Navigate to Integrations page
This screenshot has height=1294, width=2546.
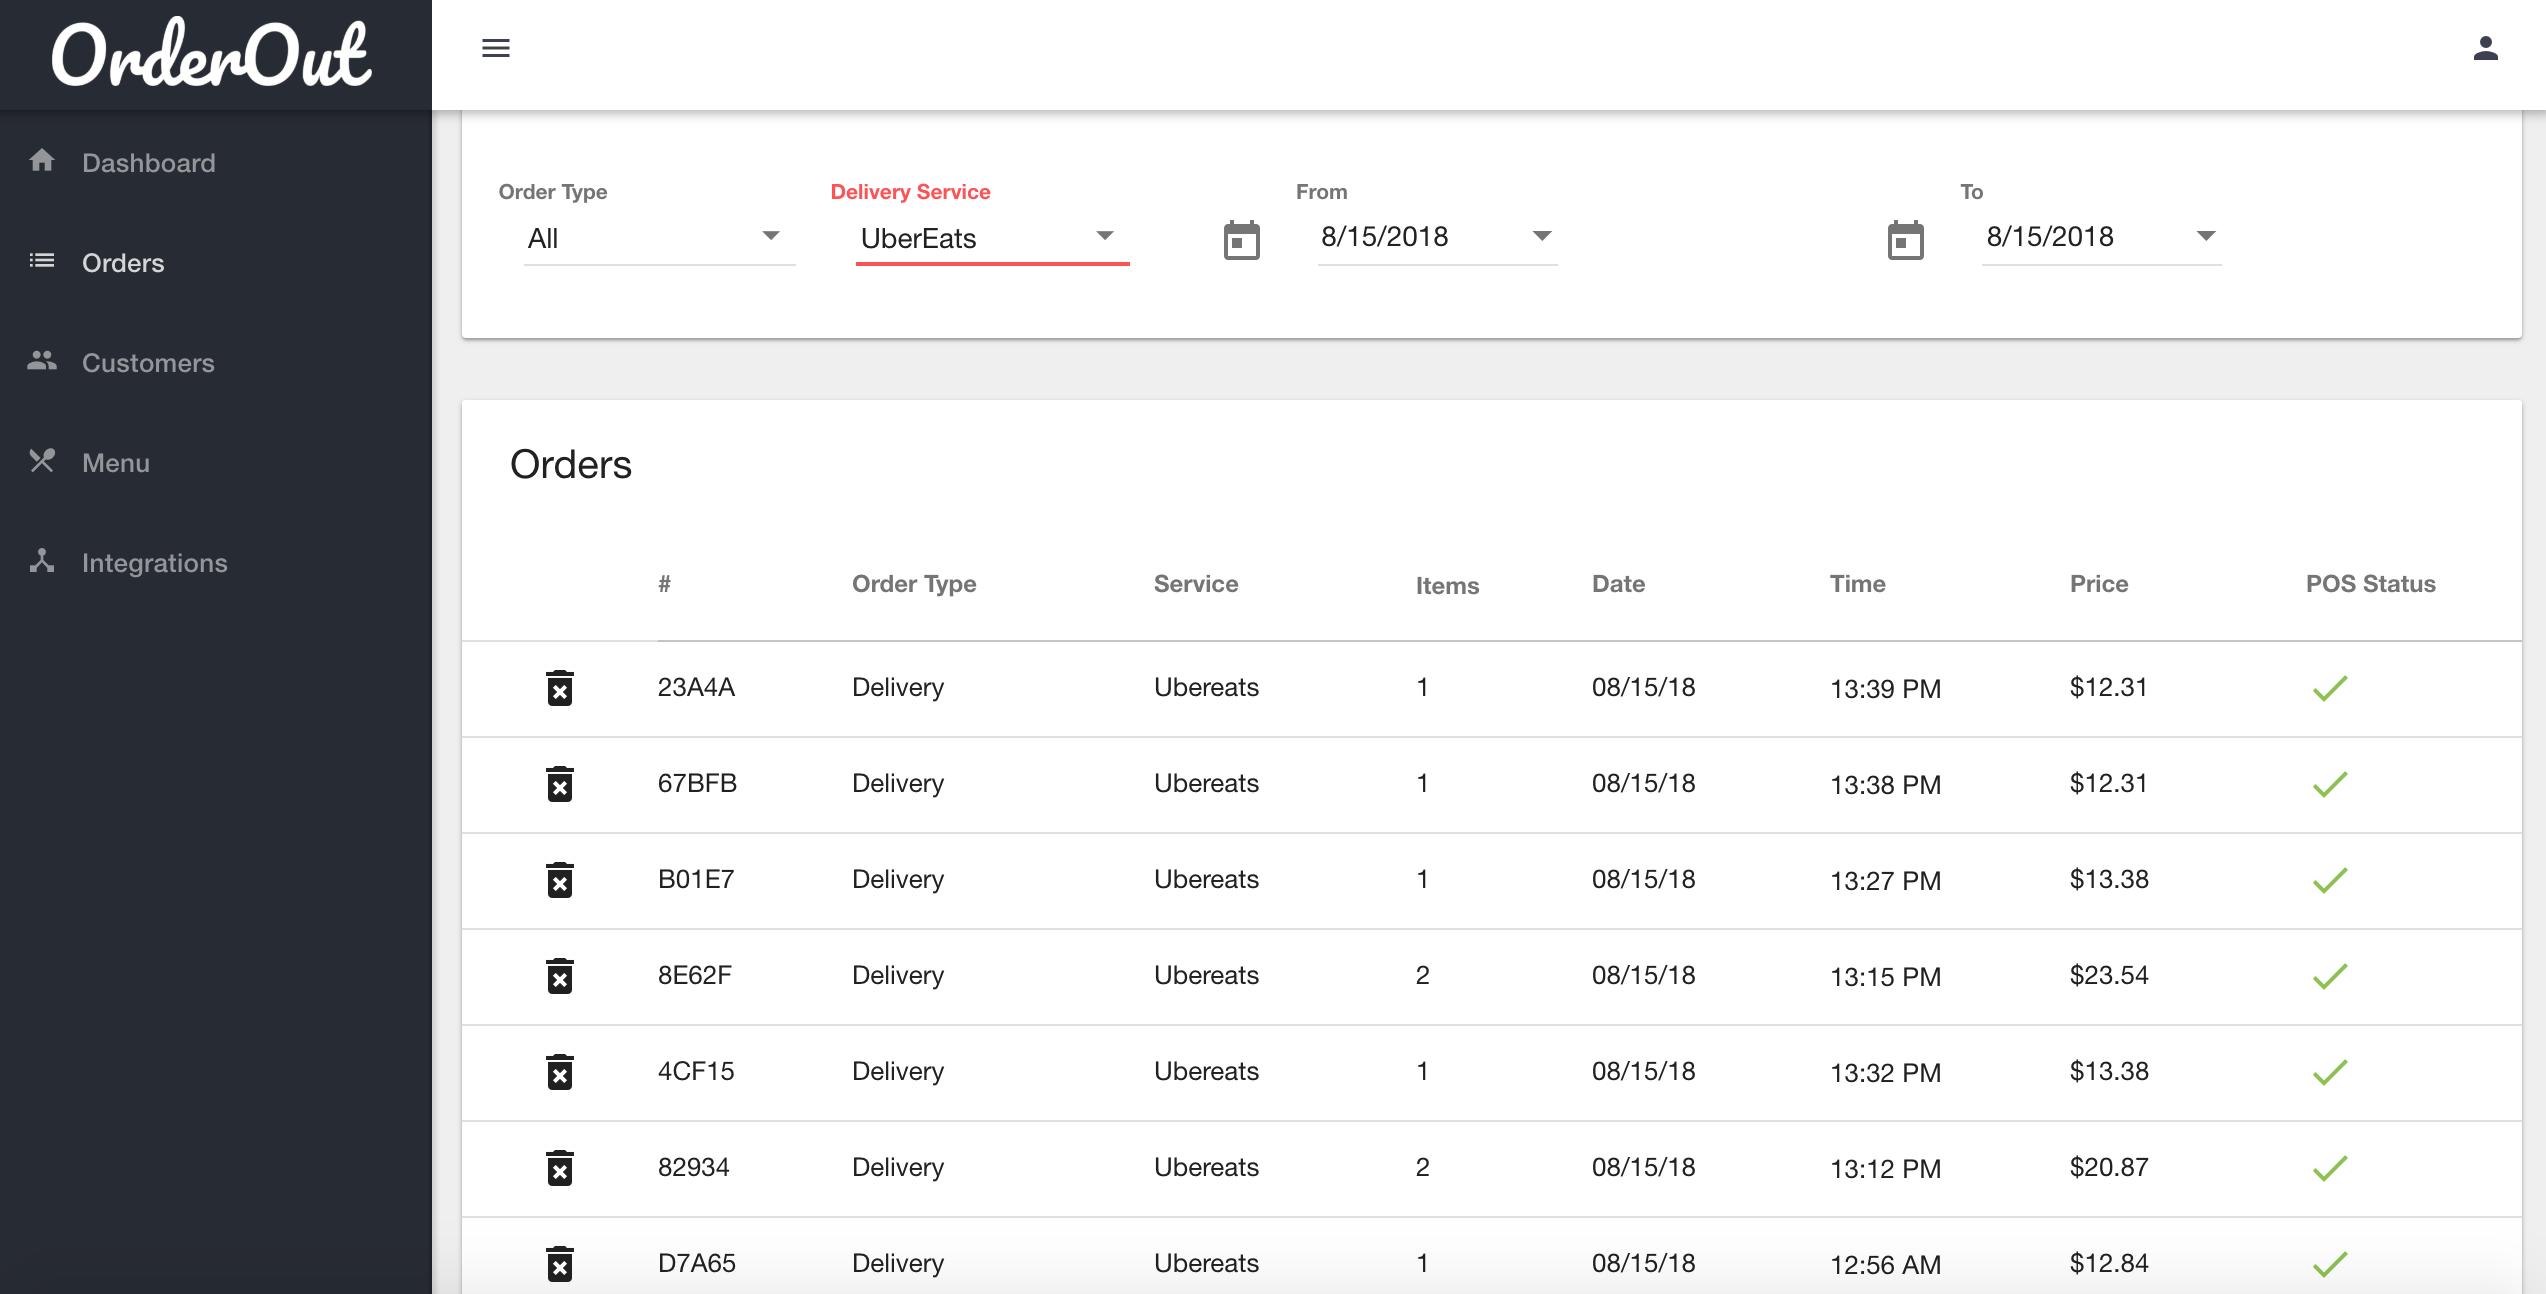tap(154, 562)
